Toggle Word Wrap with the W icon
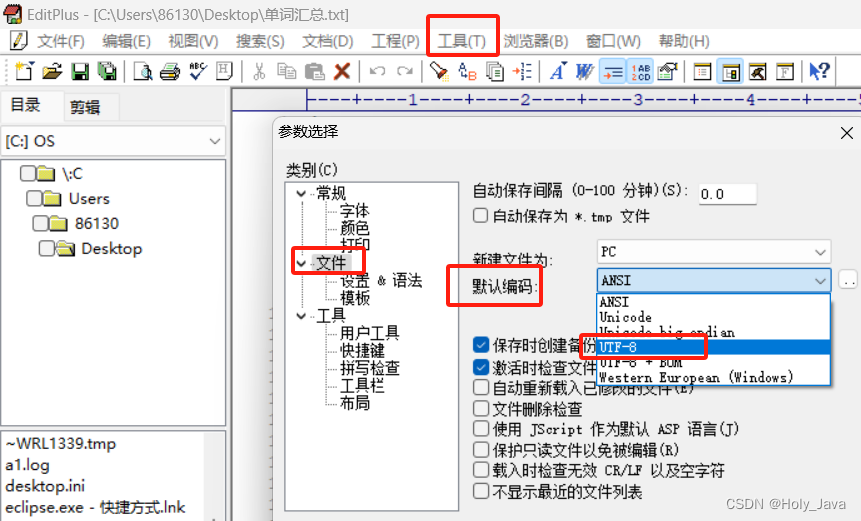The width and height of the screenshot is (861, 521). pyautogui.click(x=584, y=71)
